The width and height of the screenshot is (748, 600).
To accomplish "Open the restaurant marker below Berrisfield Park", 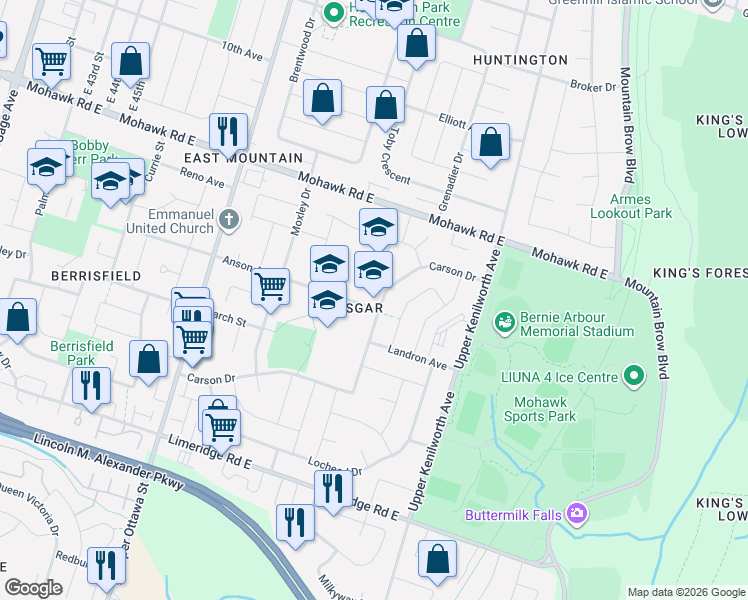I will point(92,388).
